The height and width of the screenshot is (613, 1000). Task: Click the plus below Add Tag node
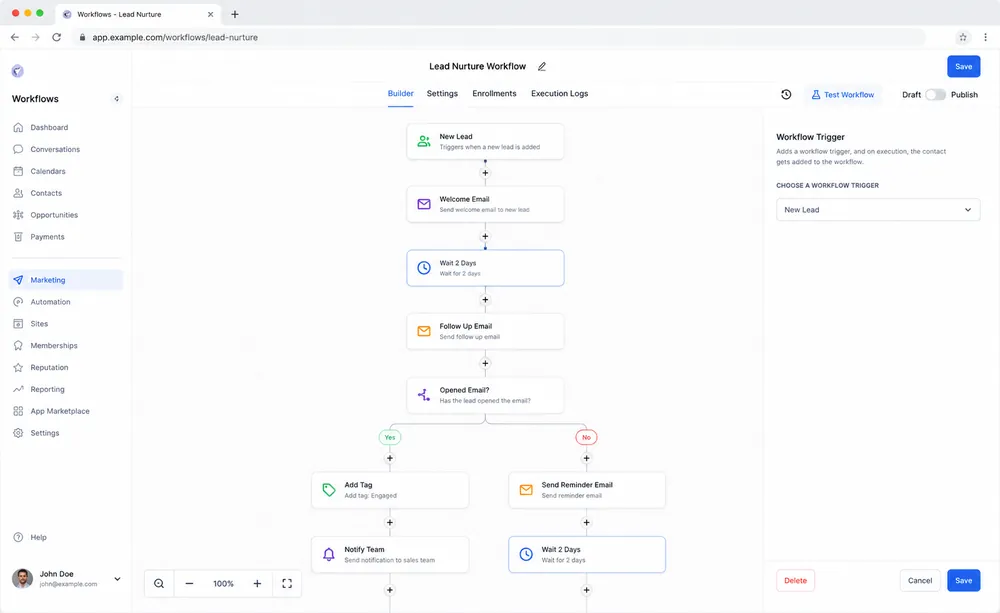coord(390,522)
